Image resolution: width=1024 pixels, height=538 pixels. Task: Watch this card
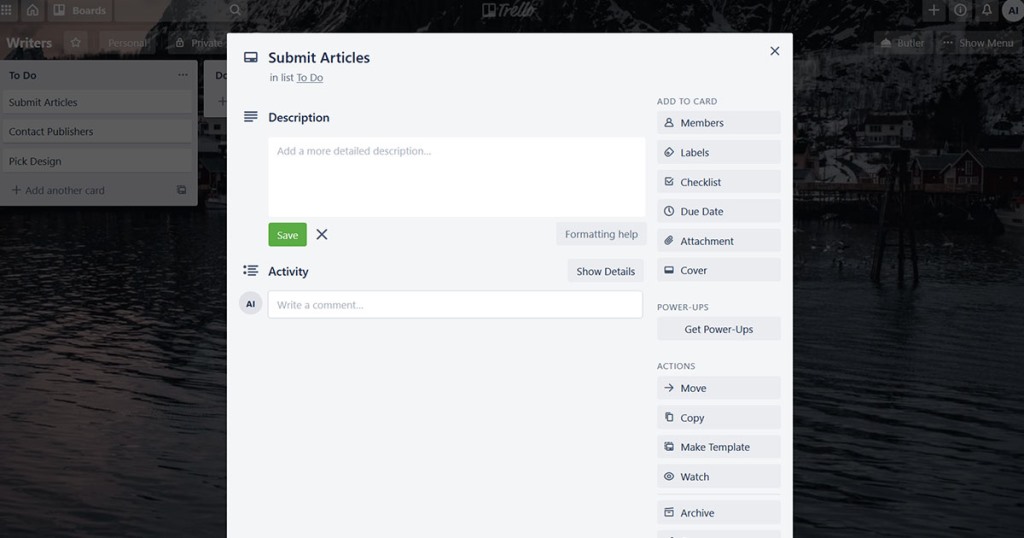718,477
